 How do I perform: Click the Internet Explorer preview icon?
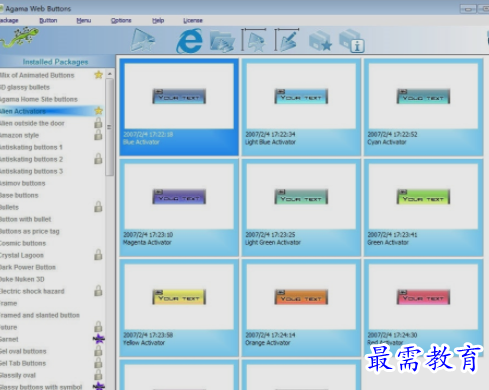(189, 41)
